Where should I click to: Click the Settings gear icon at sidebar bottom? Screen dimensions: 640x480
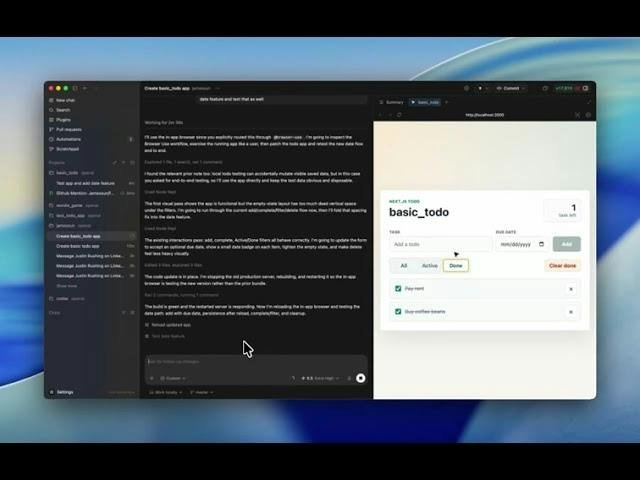51,392
